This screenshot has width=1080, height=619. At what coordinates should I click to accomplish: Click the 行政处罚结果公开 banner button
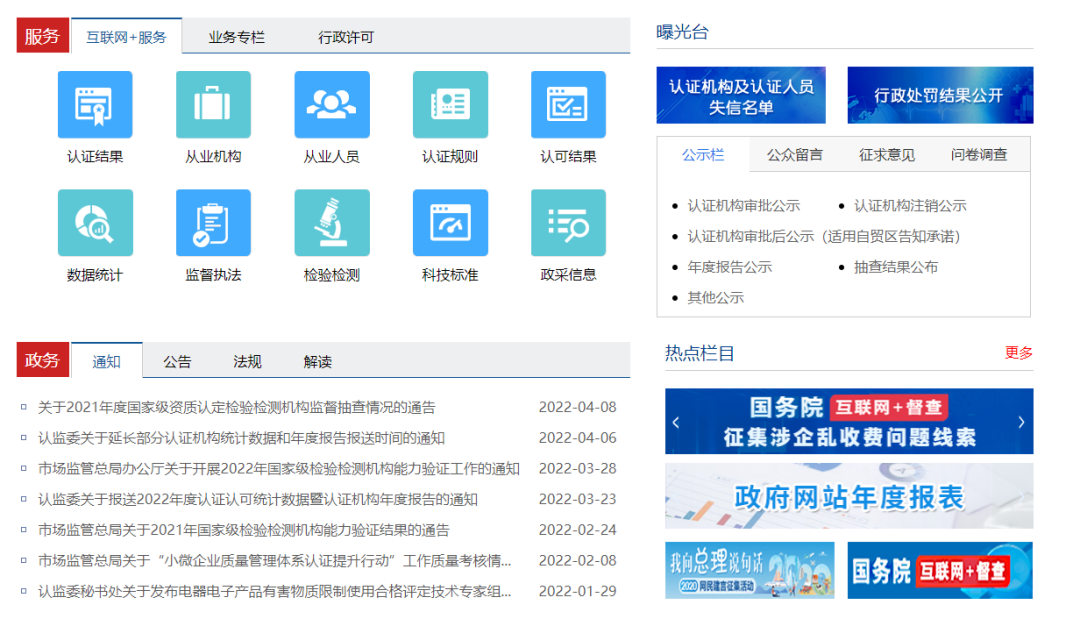[x=939, y=95]
